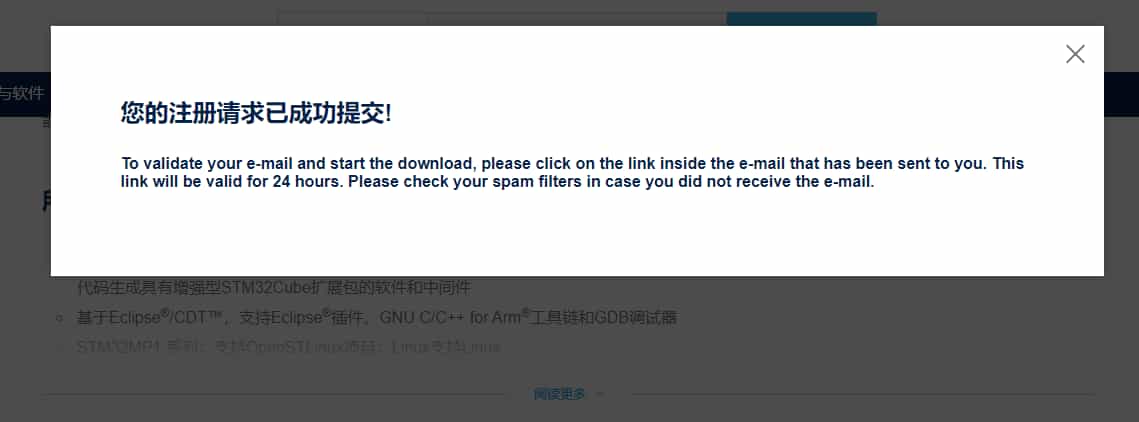Screen dimensions: 1139x422
Task: Click the breadcrumb fragment below 与软件
Action: [46, 124]
